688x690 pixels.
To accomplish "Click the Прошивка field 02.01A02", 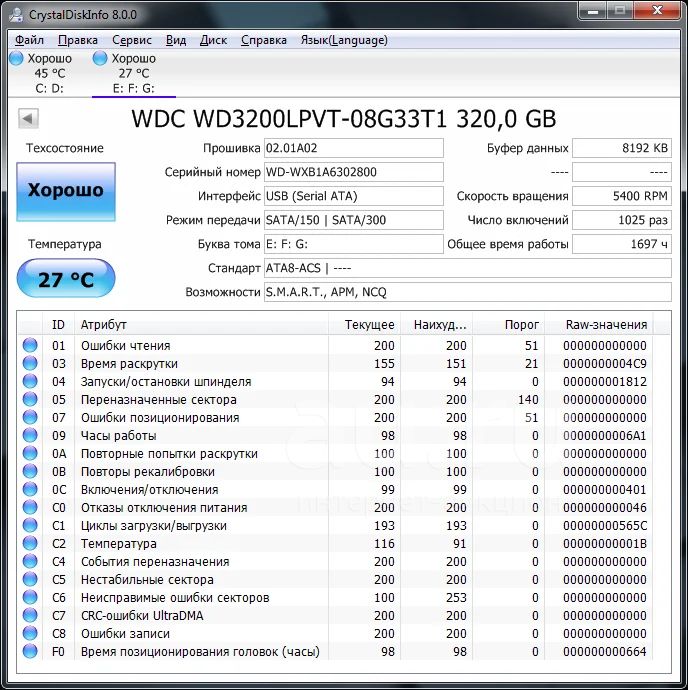I will [353, 148].
